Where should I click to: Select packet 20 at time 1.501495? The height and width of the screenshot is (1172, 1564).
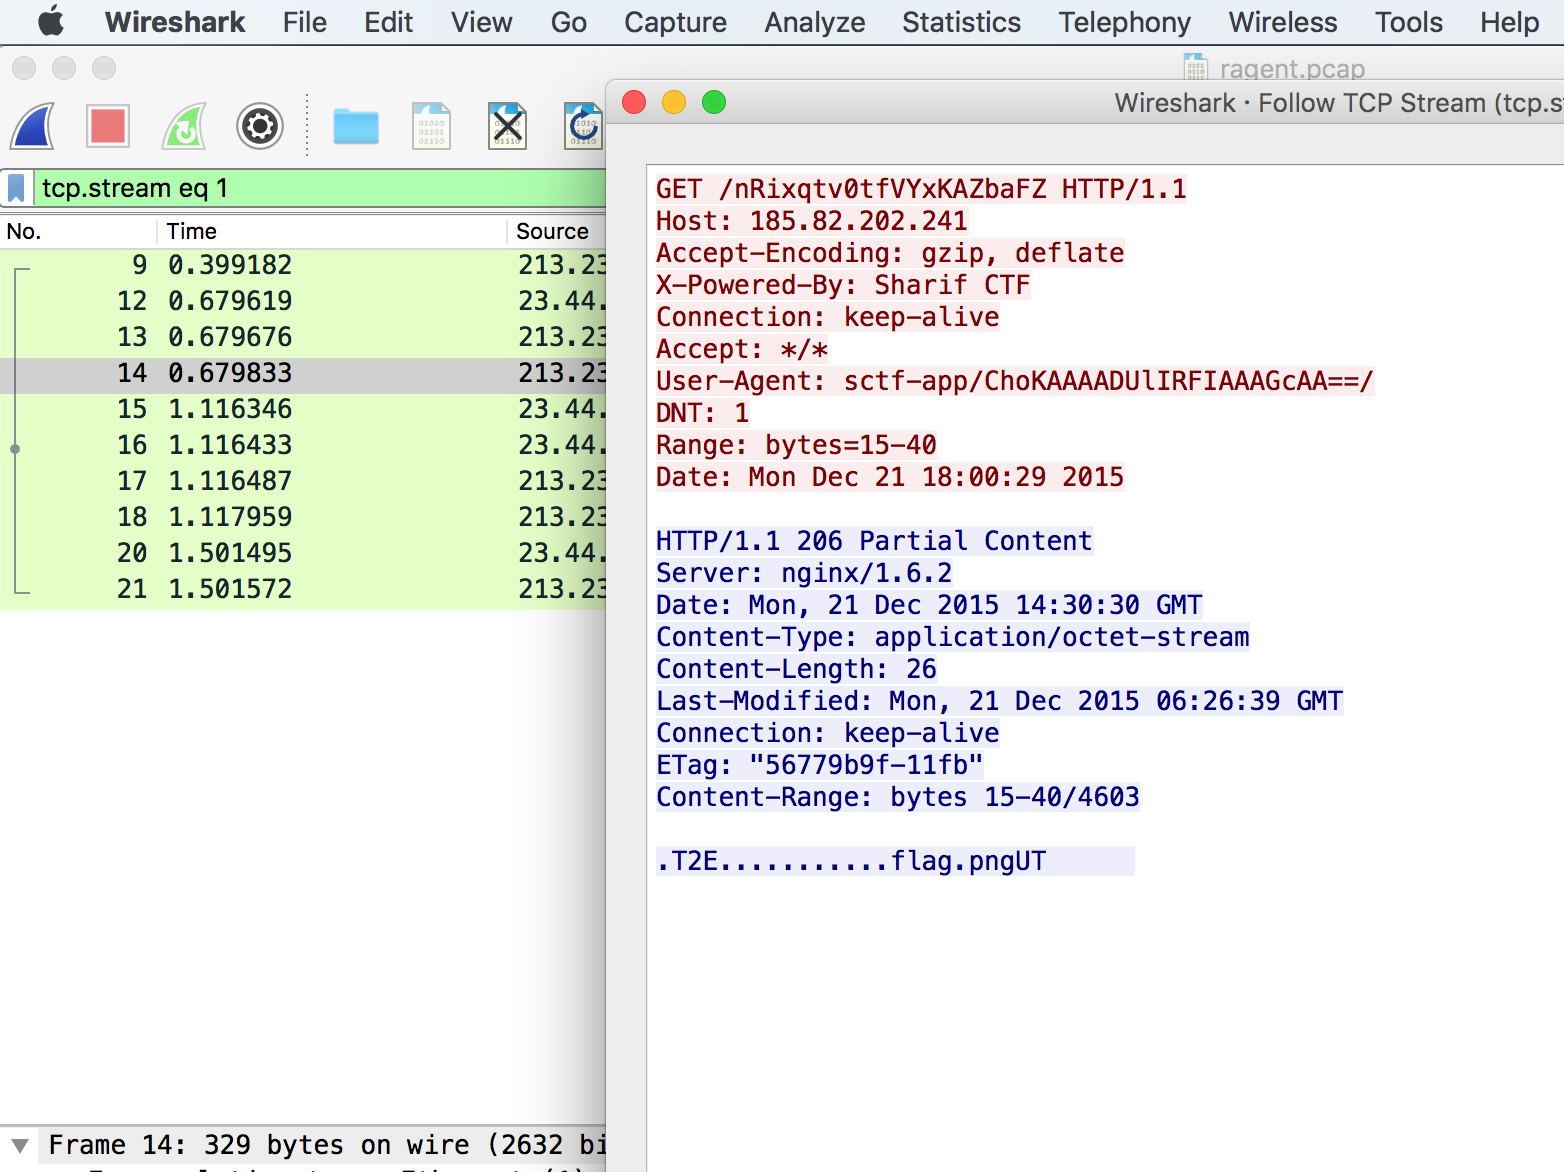click(303, 553)
